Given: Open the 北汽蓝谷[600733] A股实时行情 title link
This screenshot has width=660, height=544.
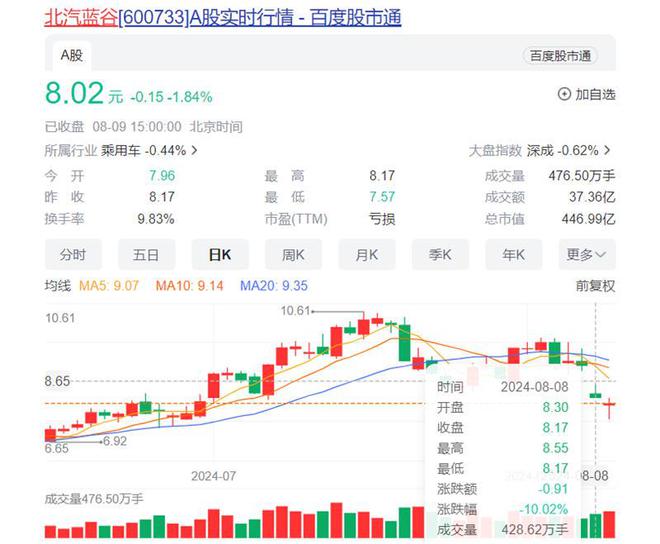Looking at the screenshot, I should (223, 18).
